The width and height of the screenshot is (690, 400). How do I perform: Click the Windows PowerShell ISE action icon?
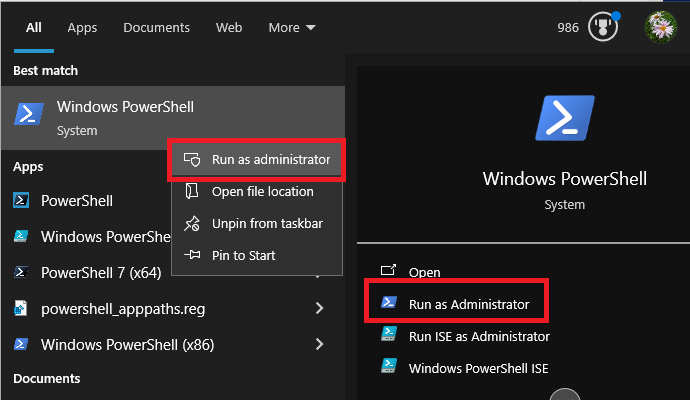pyautogui.click(x=389, y=366)
